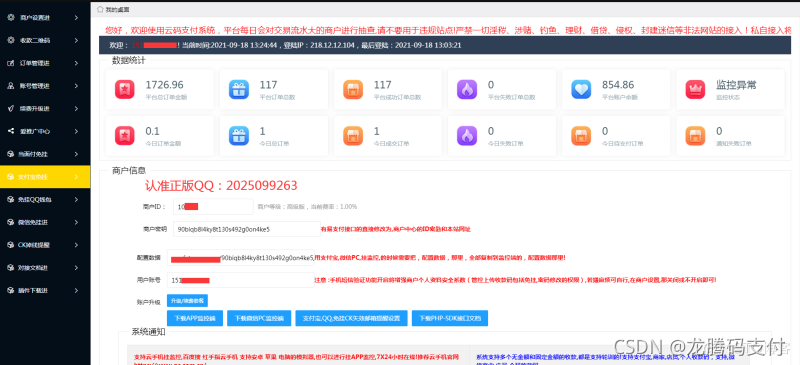Click the gear icon beside 商户设置 in sidebar
This screenshot has width=800, height=365.
click(11, 18)
